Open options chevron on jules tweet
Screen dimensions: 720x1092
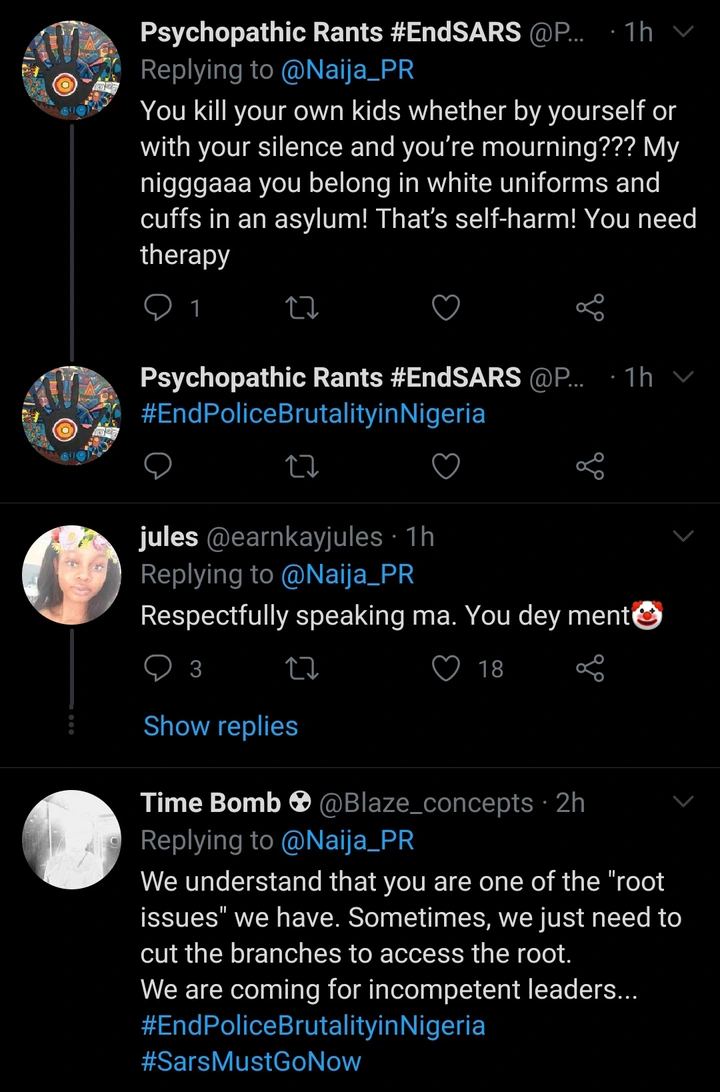(683, 537)
